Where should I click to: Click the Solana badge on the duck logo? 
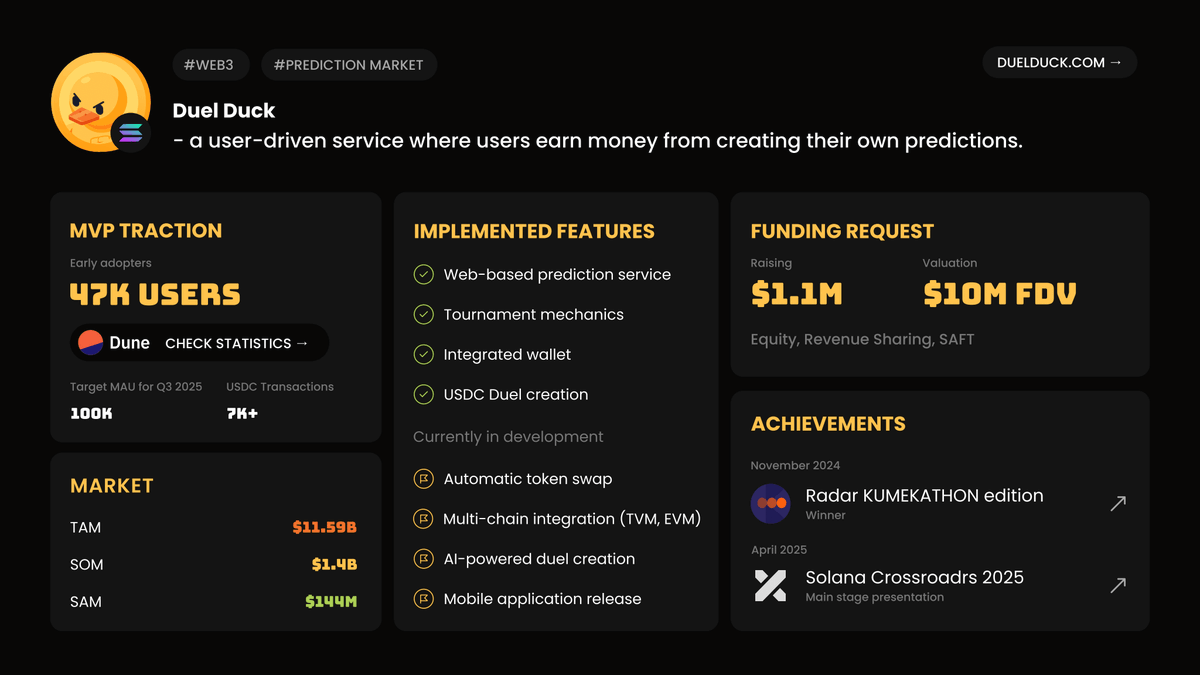click(131, 133)
